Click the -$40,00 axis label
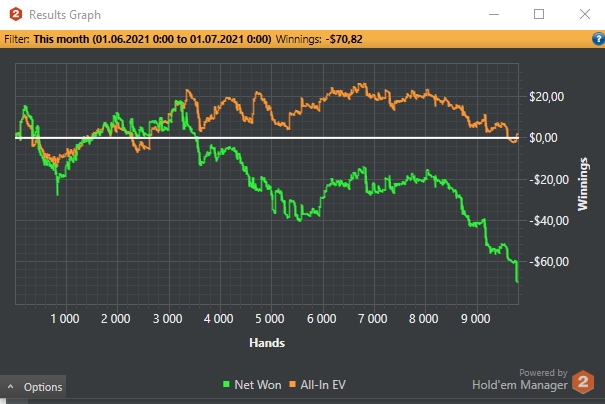Viewport: 605px width, 404px height. pyautogui.click(x=549, y=221)
